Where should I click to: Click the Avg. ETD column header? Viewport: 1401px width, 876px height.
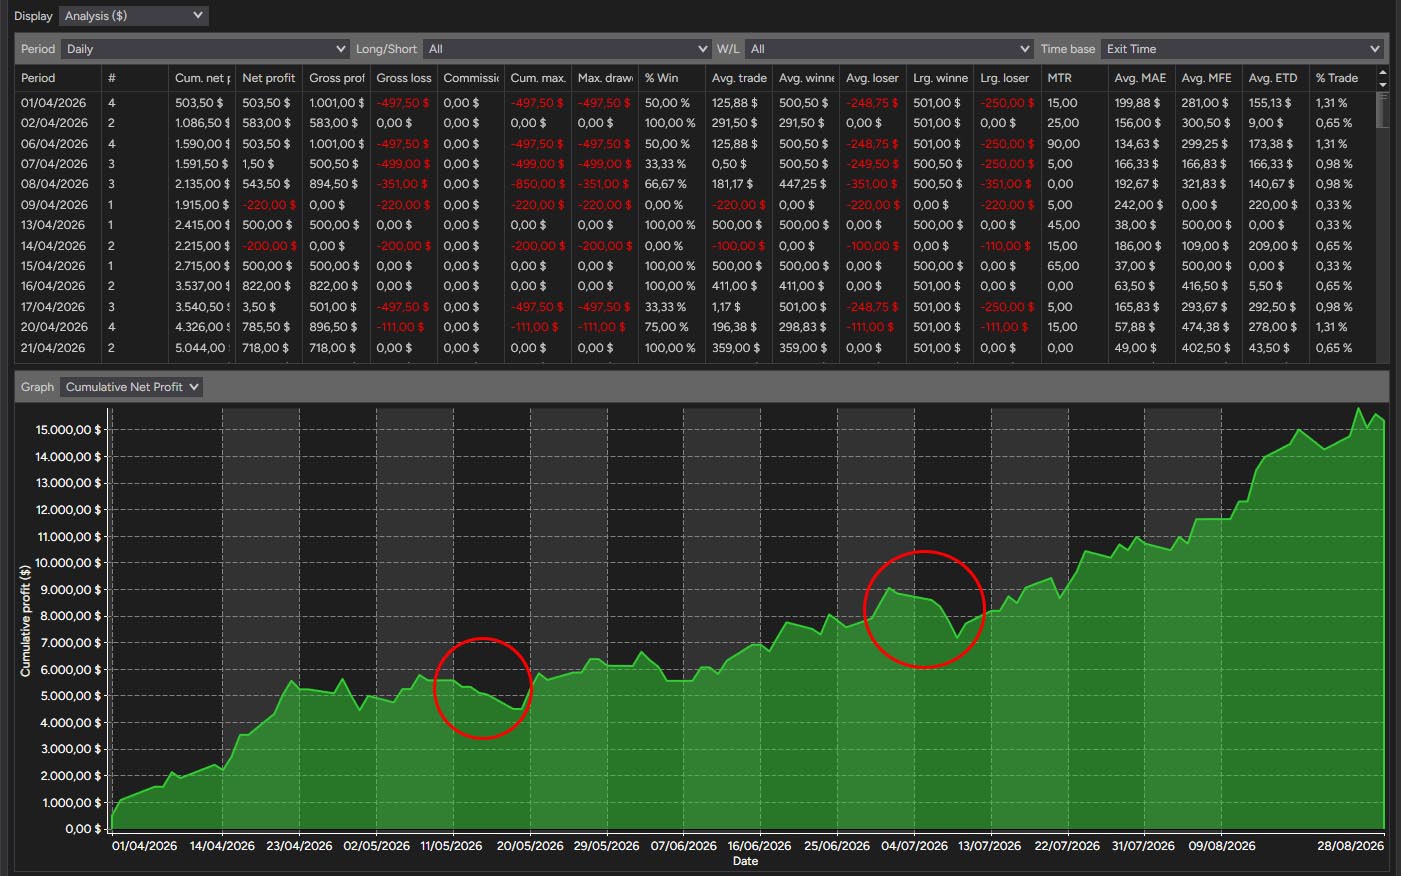(x=1274, y=78)
